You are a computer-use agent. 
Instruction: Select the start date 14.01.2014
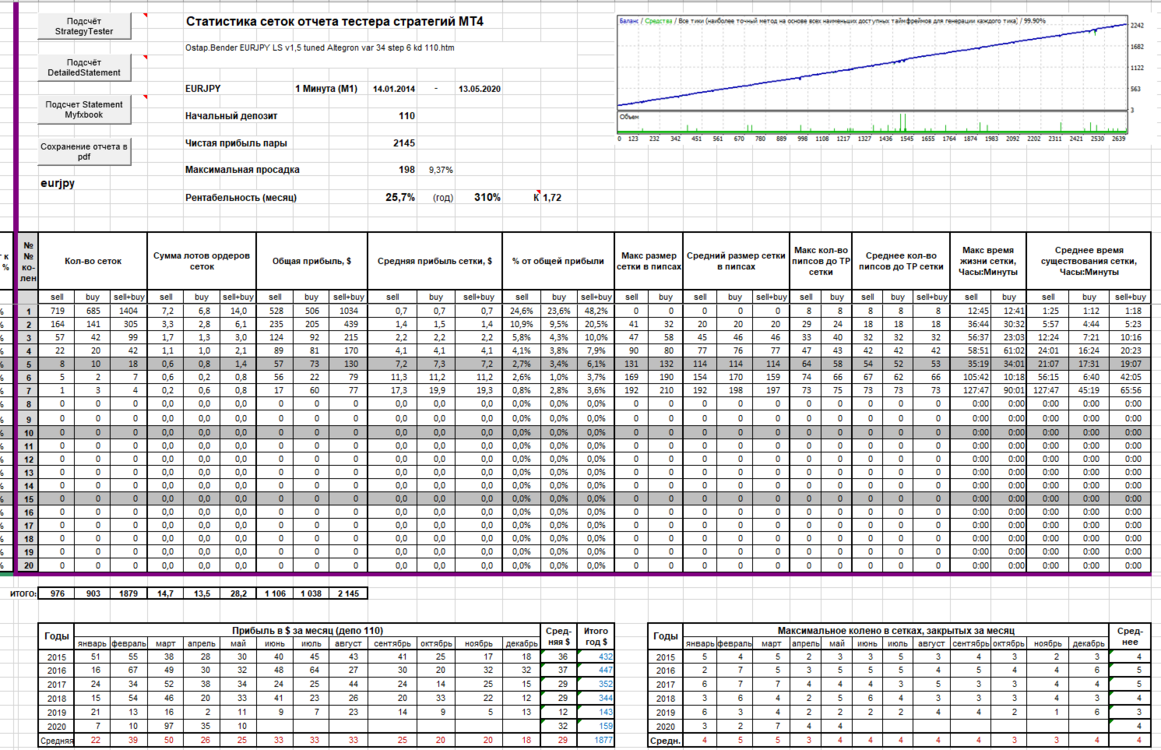tap(394, 89)
